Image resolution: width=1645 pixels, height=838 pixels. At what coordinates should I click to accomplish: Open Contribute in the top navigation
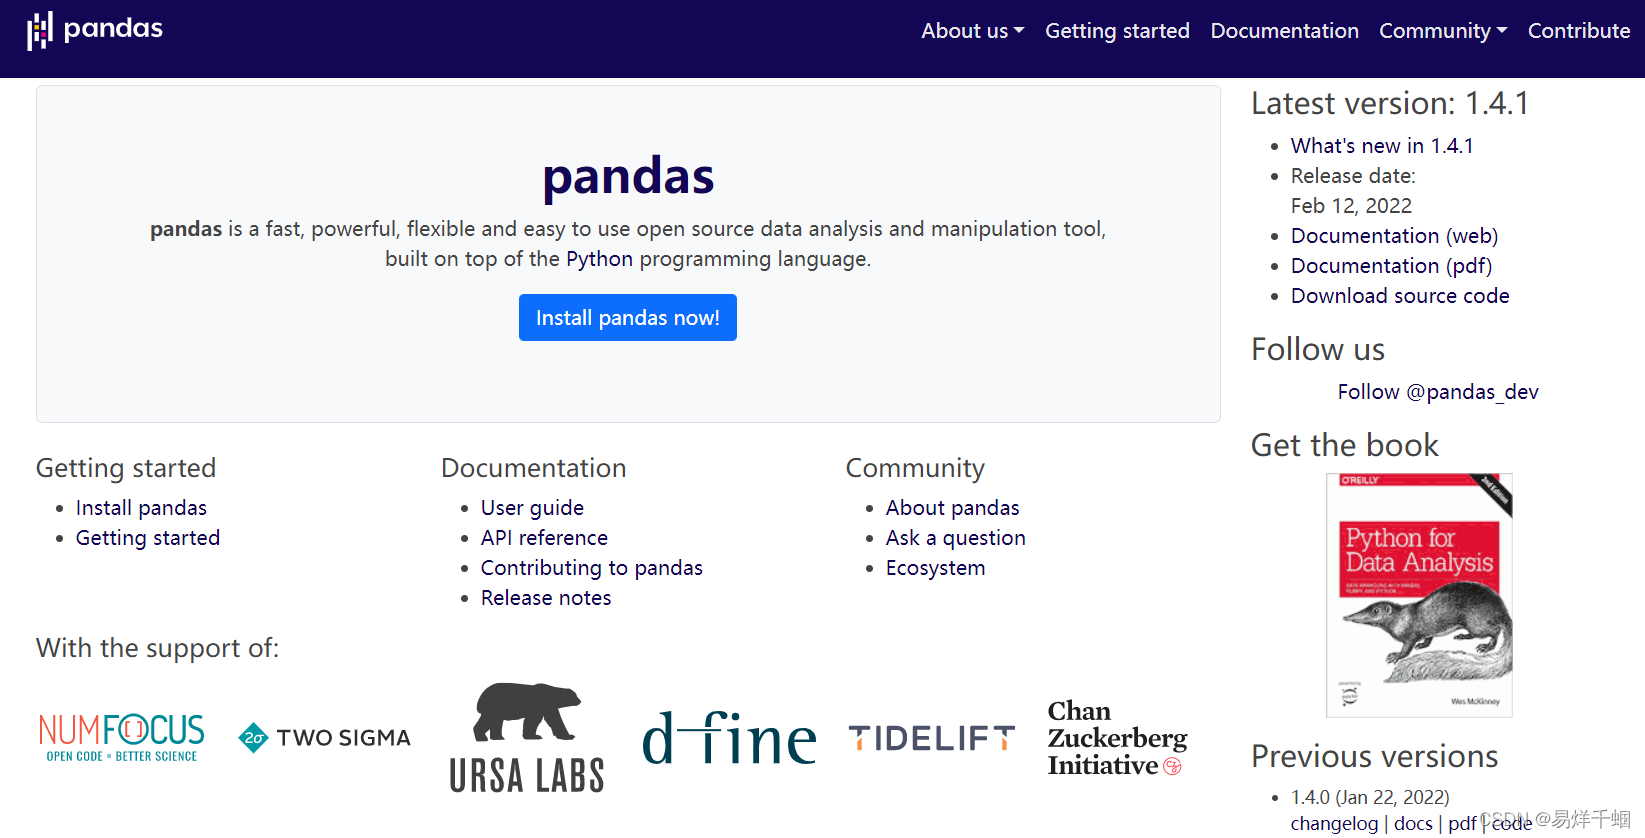[1579, 31]
